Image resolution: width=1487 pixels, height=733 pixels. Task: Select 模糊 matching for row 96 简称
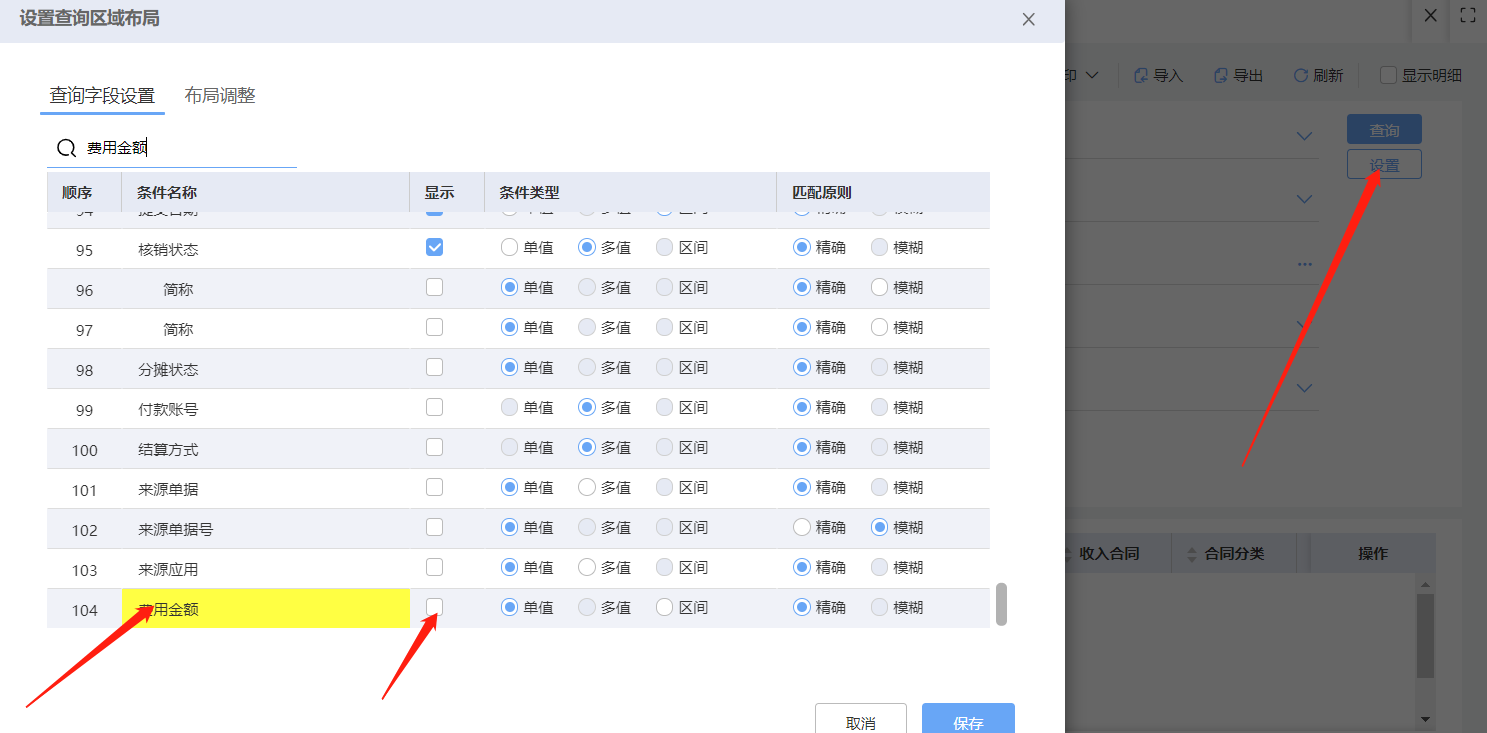pyautogui.click(x=880, y=287)
